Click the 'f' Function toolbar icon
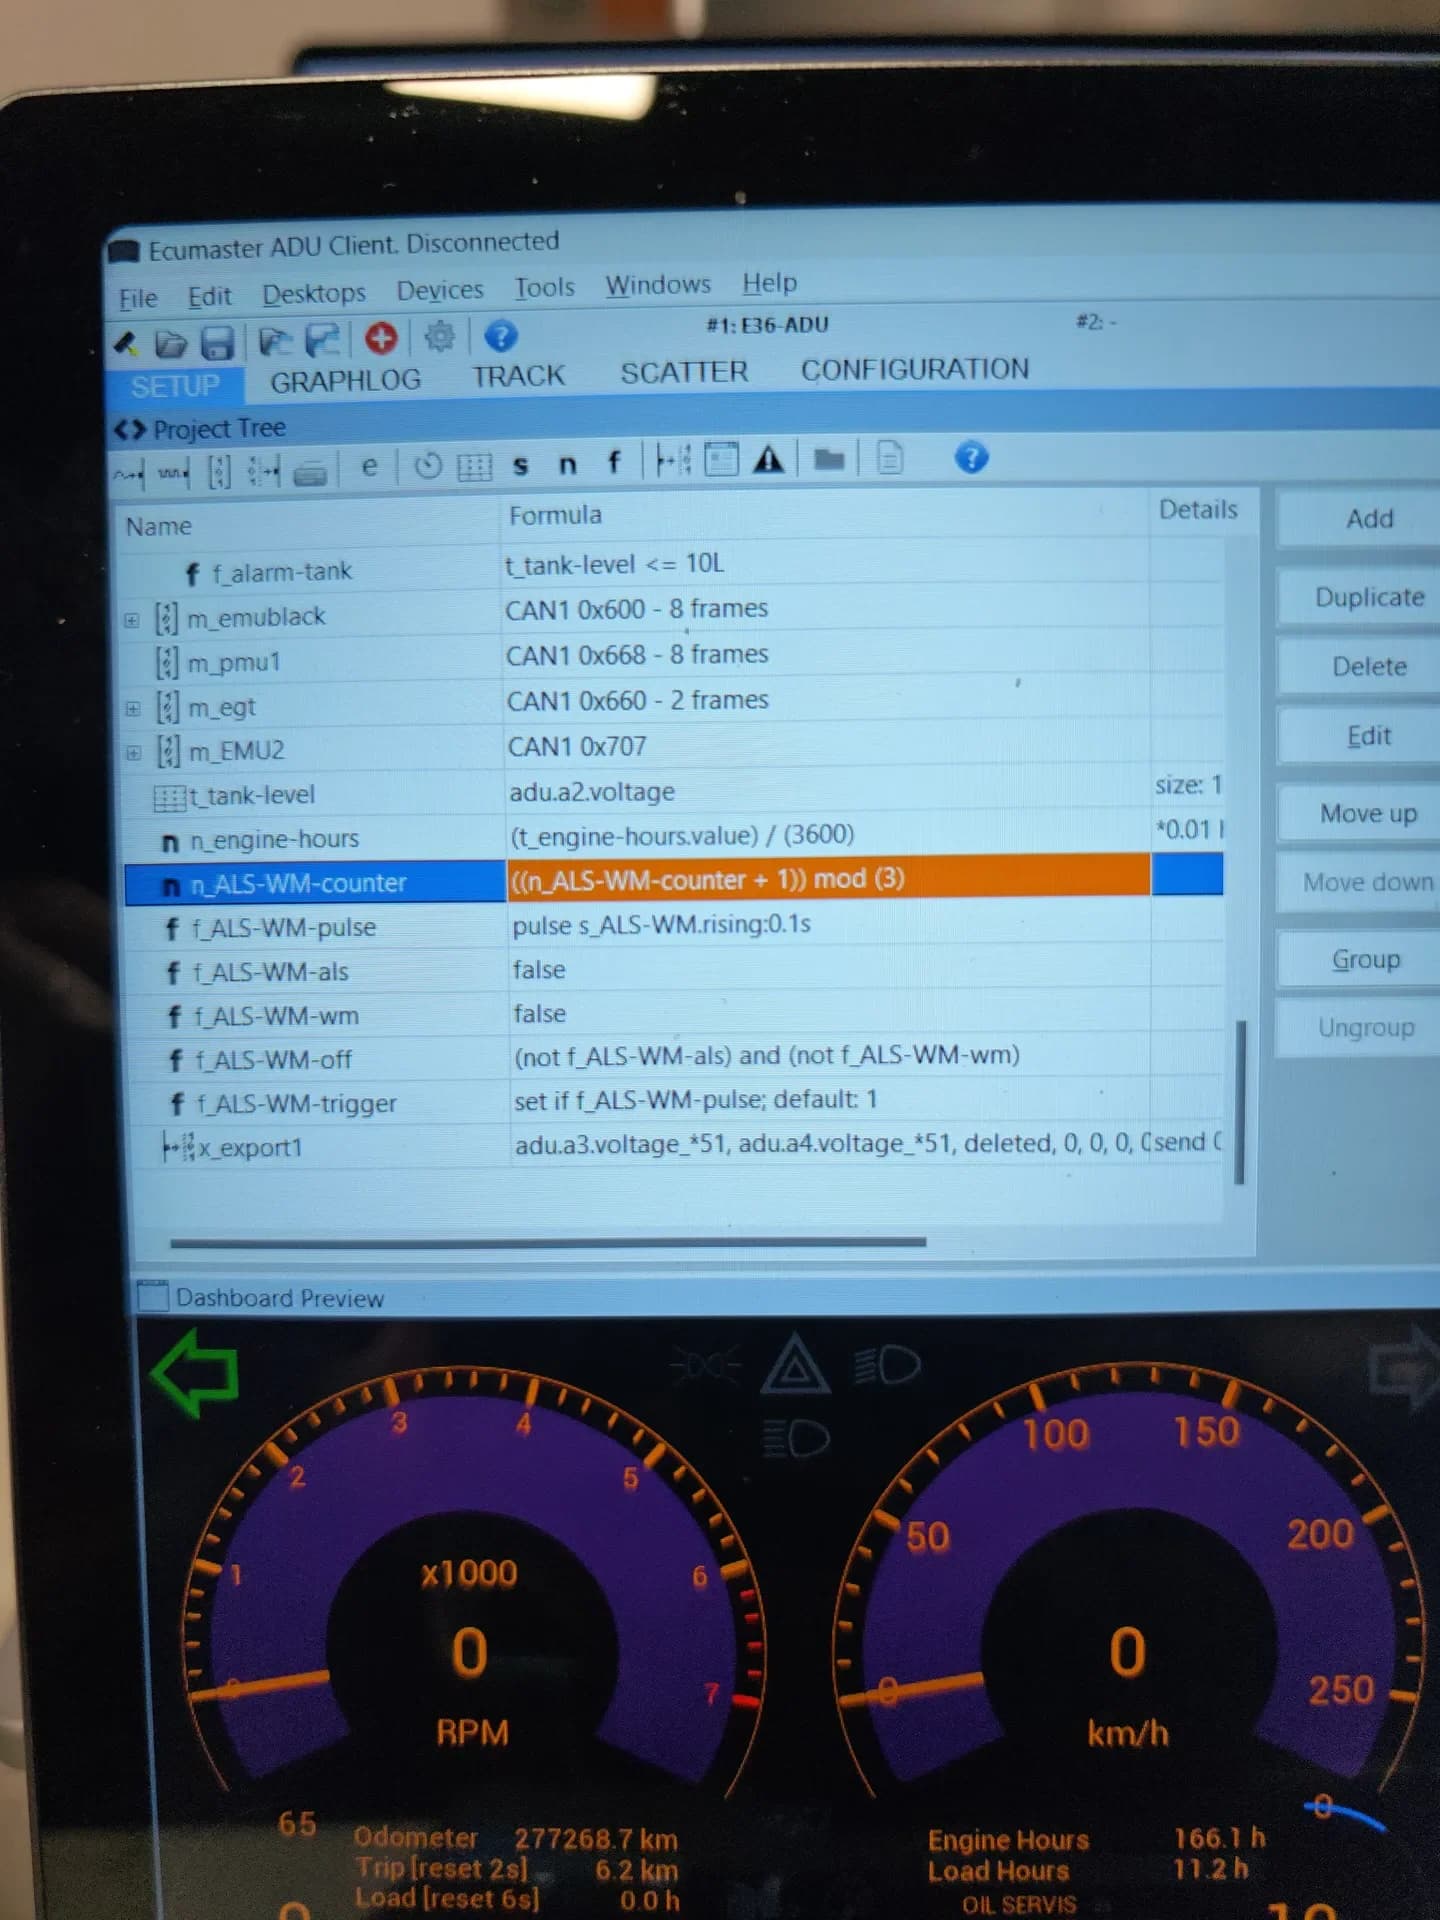Image resolution: width=1440 pixels, height=1920 pixels. (x=614, y=462)
